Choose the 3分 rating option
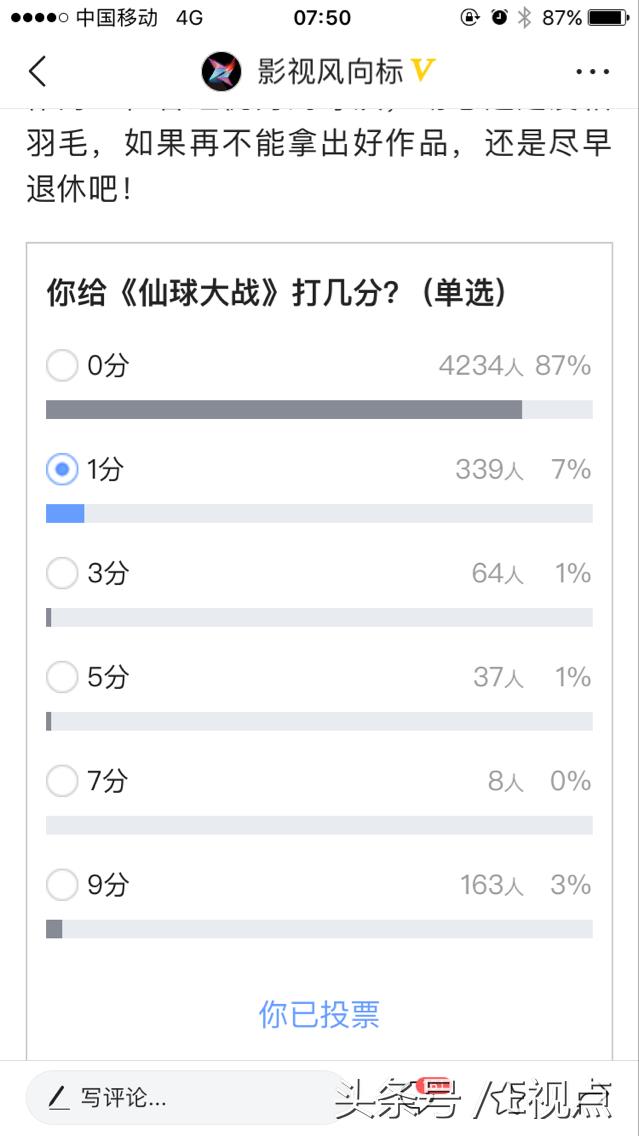The image size is (639, 1136). click(62, 573)
